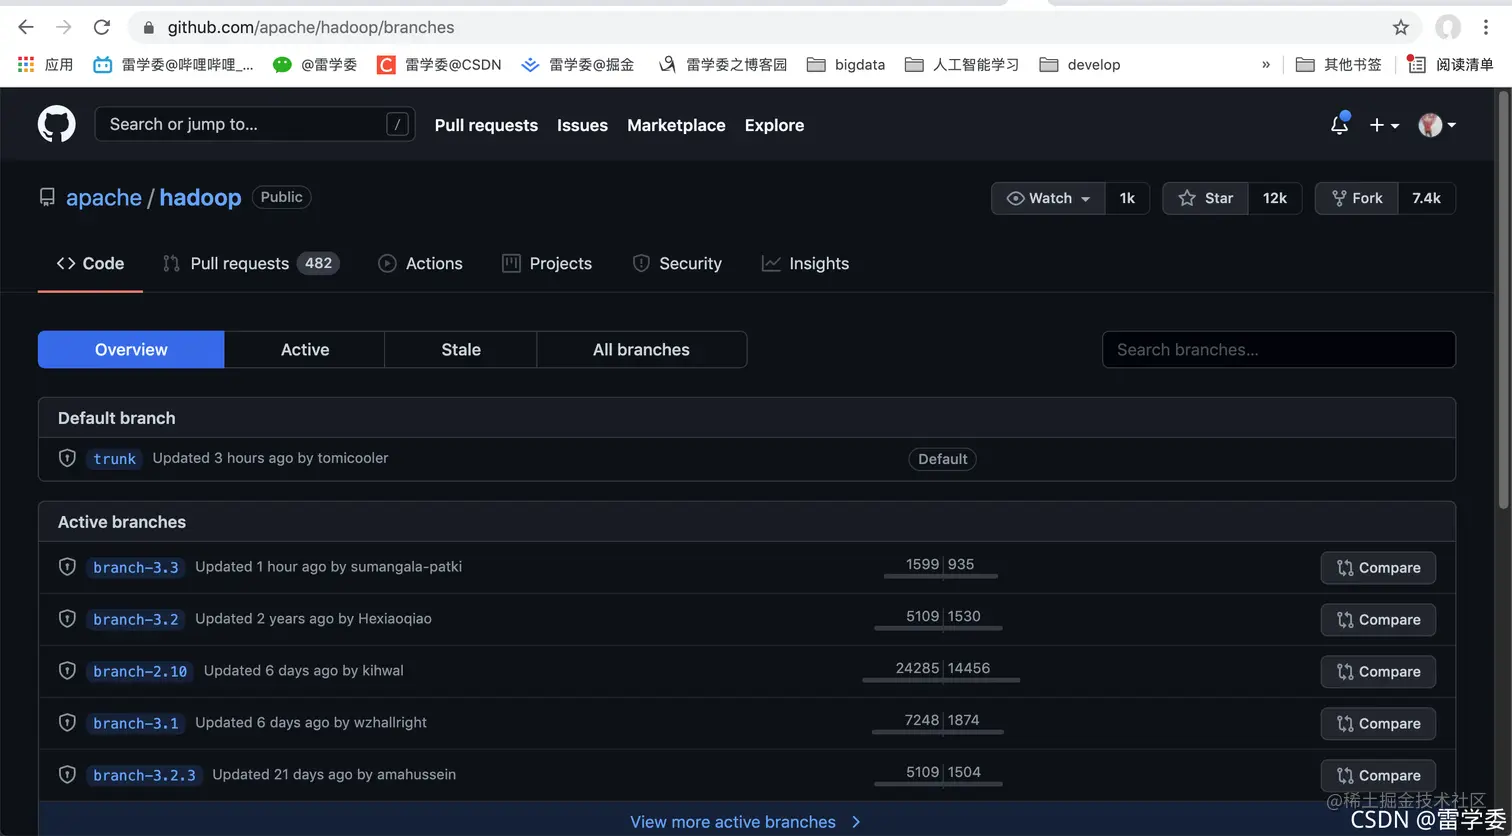Click shield icon next to trunk
The image size is (1512, 836).
tap(67, 458)
